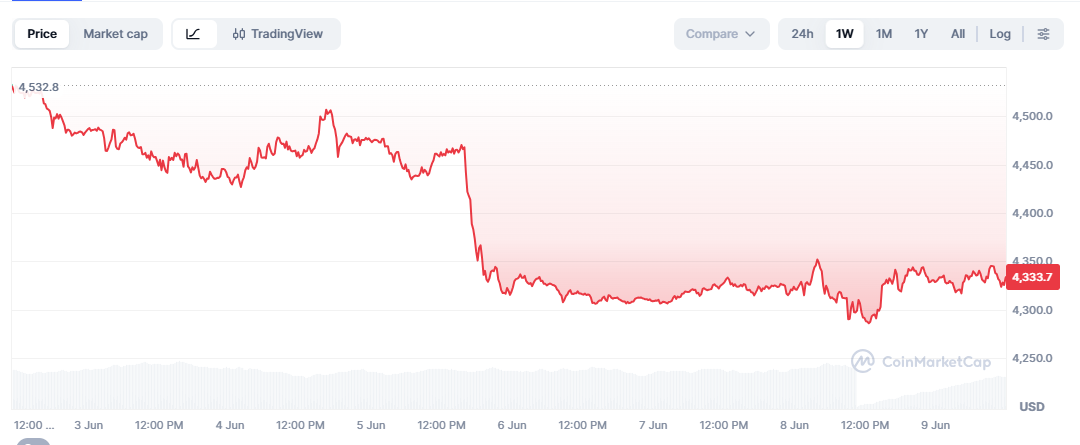Select the 1W time range
This screenshot has height=445, width=1080.
click(x=844, y=34)
